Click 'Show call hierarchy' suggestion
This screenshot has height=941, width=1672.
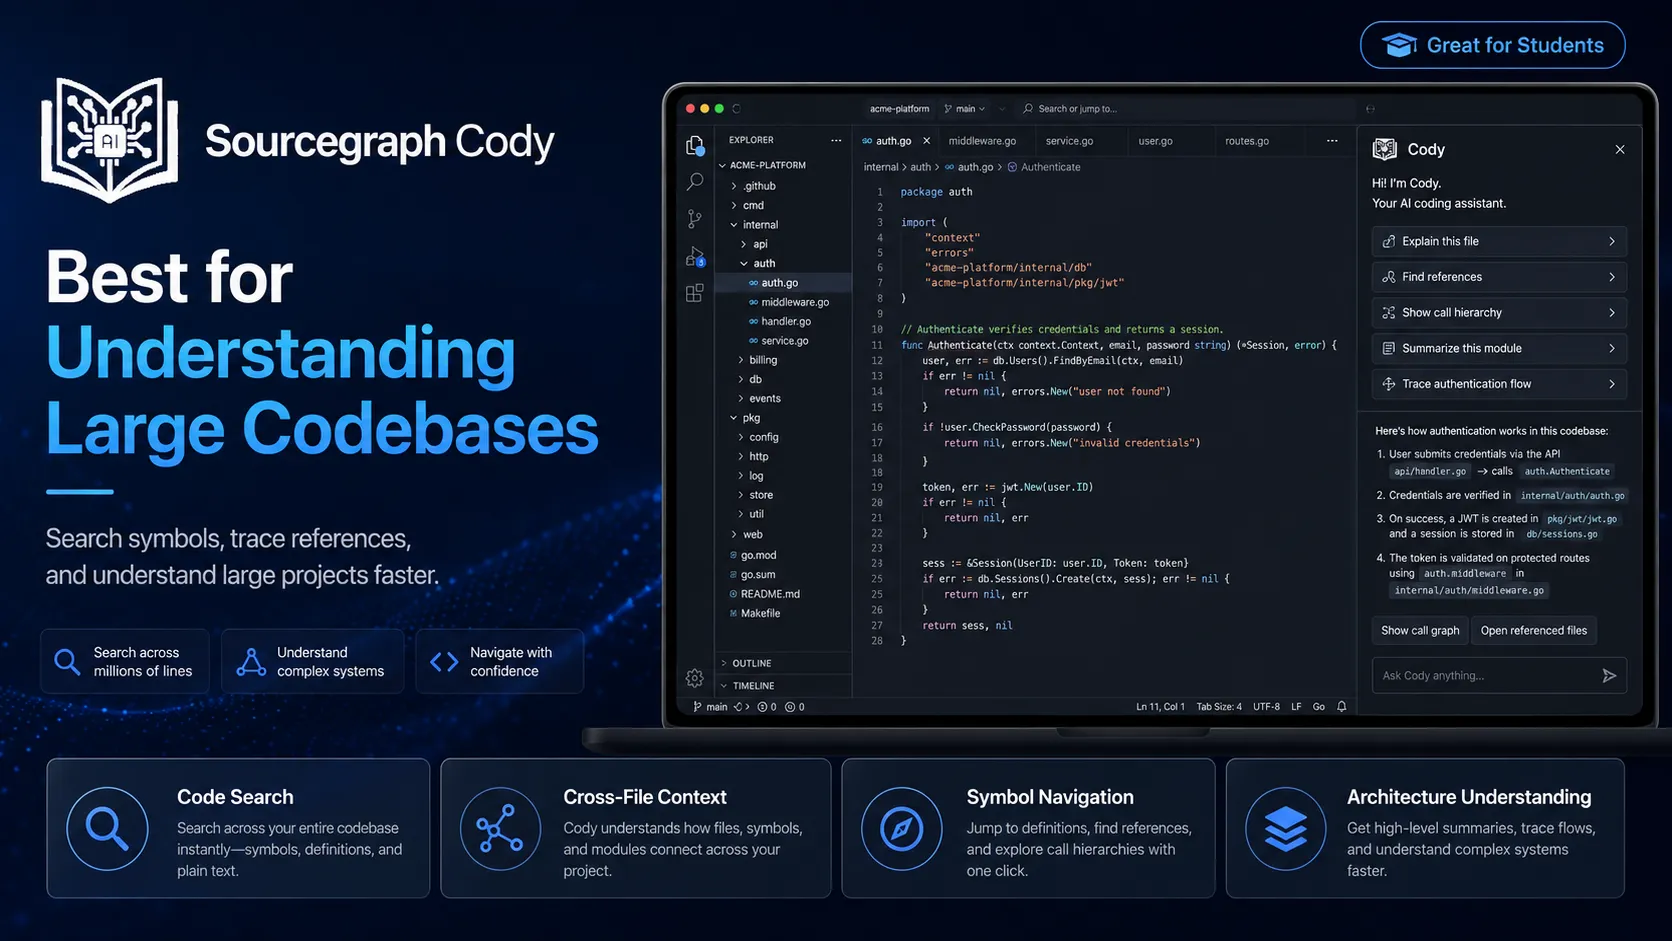click(x=1499, y=313)
